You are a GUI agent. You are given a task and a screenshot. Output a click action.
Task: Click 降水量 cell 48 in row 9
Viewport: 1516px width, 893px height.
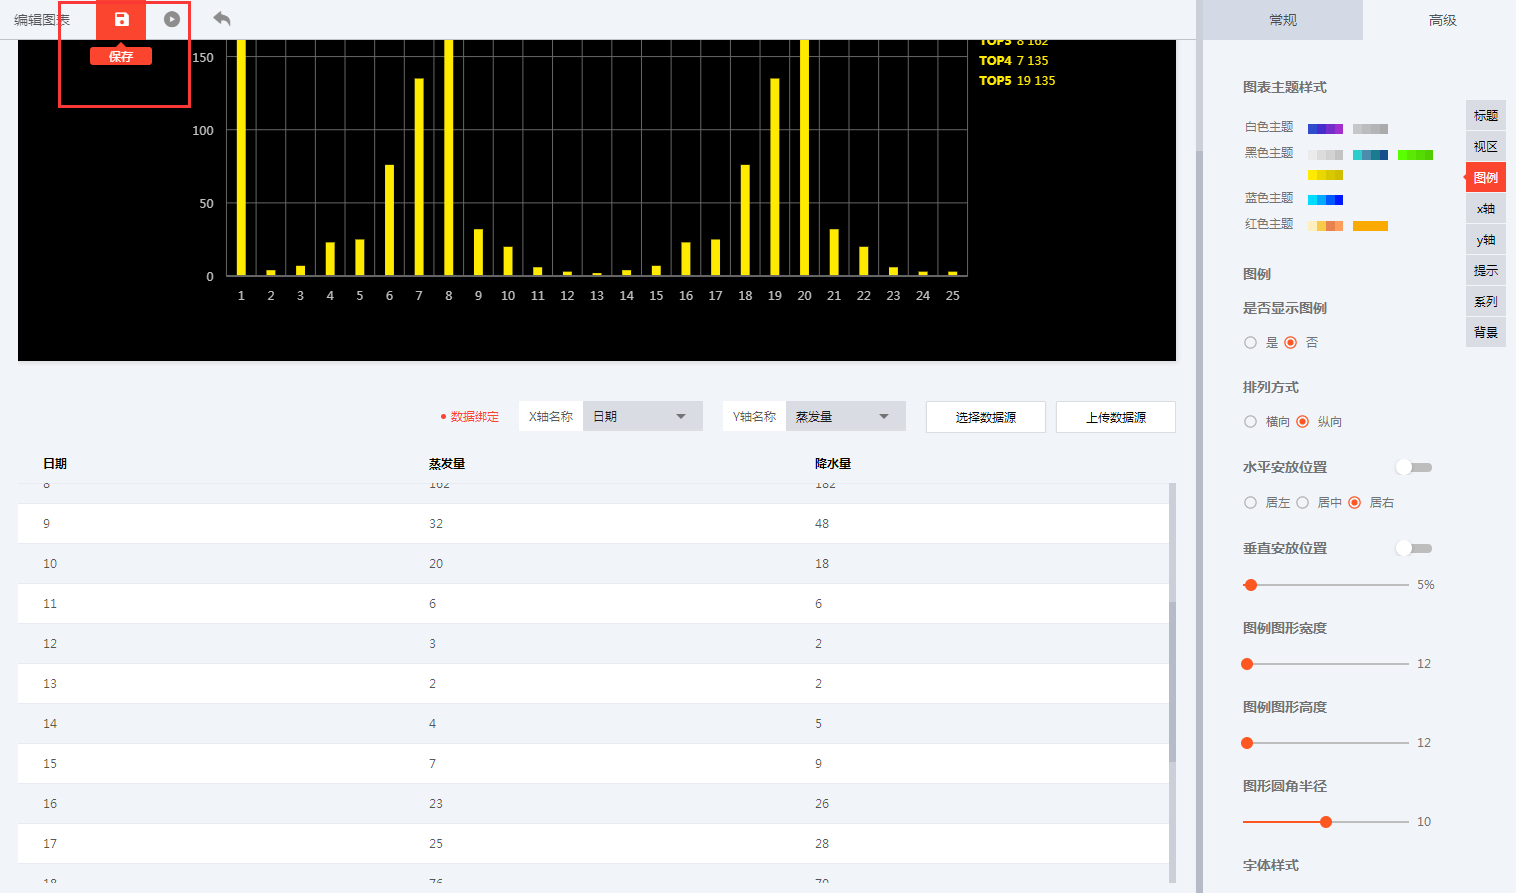[x=822, y=524]
